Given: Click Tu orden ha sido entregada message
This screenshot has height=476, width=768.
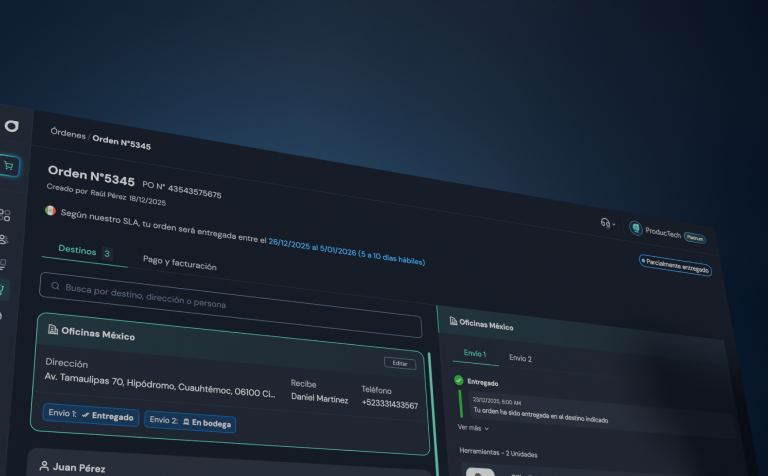Looking at the screenshot, I should (540, 415).
